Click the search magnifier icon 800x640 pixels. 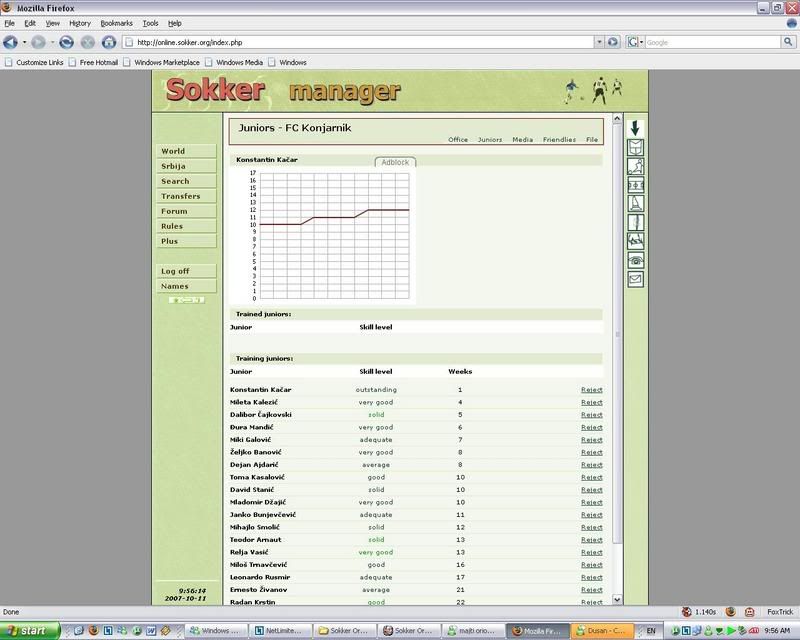coord(788,42)
